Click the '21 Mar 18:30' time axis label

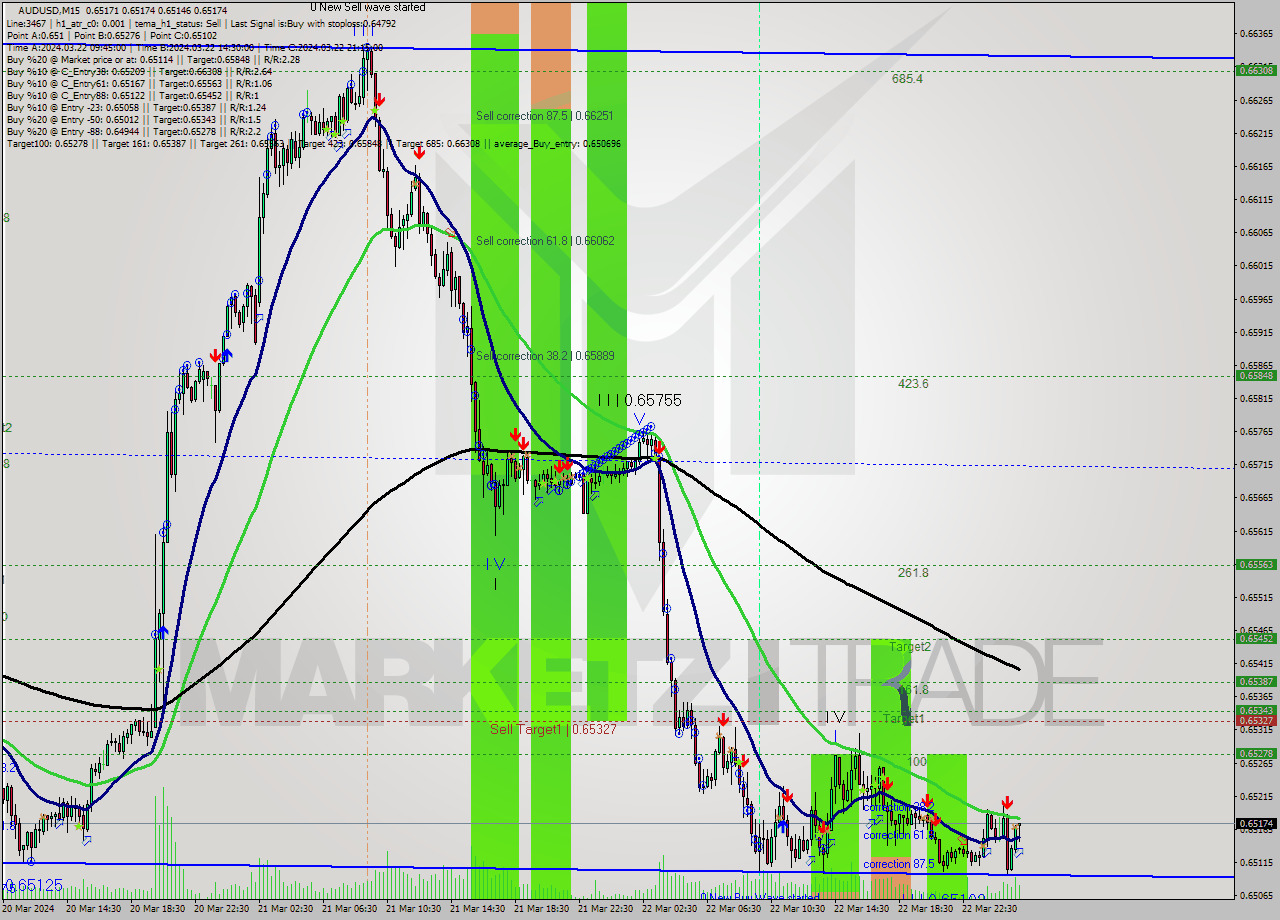tap(542, 909)
